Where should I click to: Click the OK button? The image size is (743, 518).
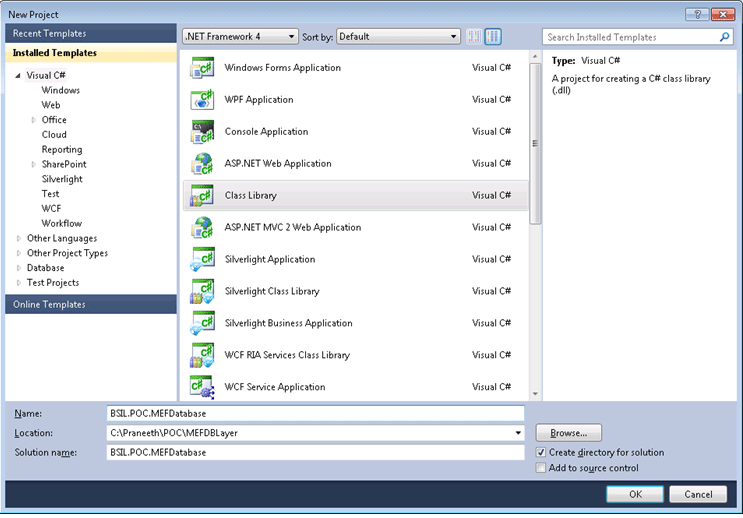635,494
